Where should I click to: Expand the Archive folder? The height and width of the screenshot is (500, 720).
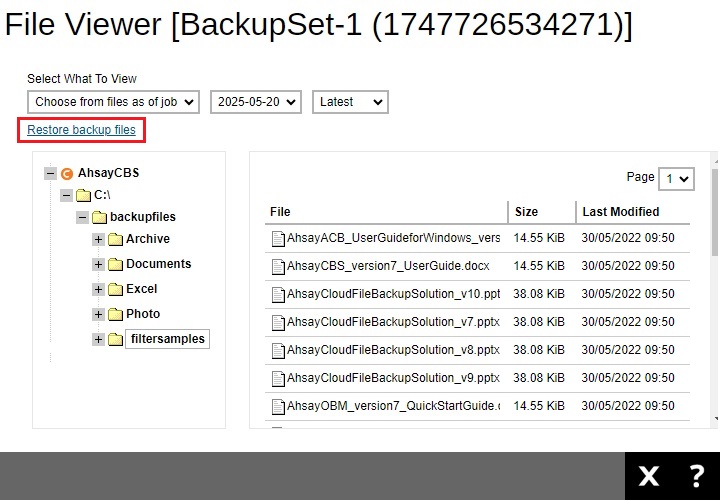[98, 239]
